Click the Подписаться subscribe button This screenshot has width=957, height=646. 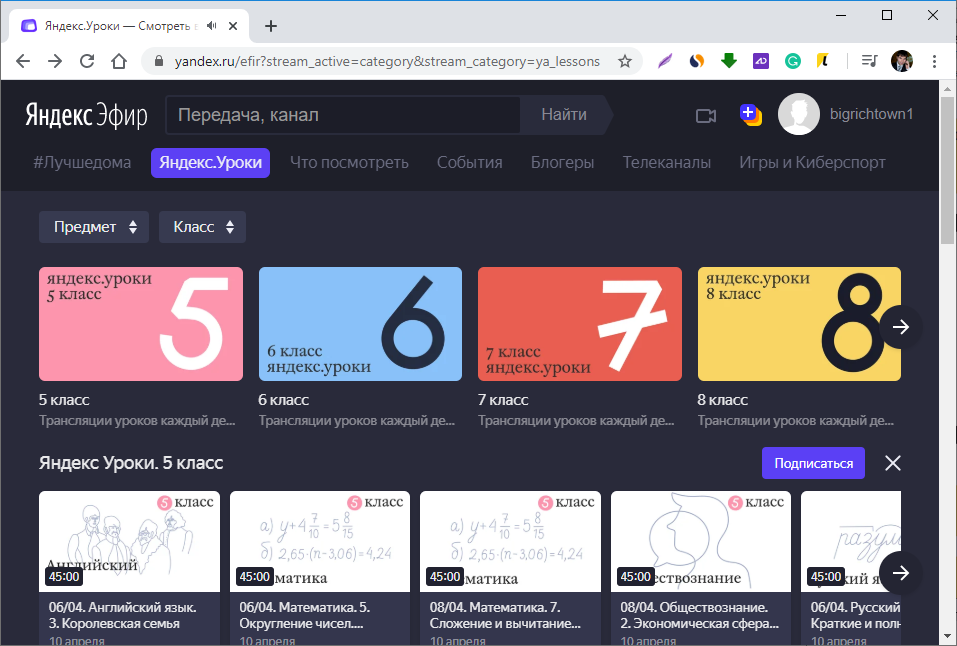point(814,463)
